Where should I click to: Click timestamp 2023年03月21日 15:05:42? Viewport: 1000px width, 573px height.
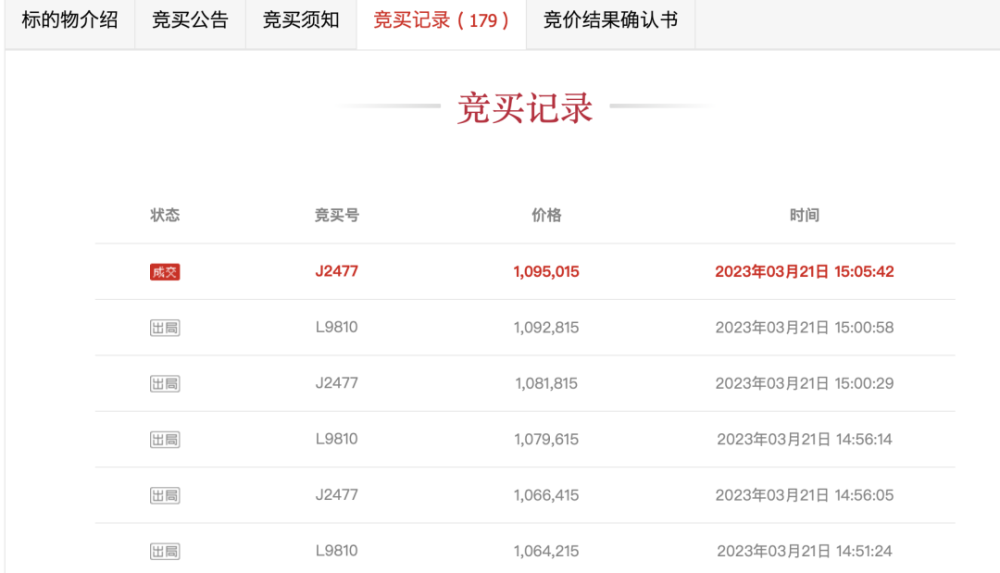[804, 272]
